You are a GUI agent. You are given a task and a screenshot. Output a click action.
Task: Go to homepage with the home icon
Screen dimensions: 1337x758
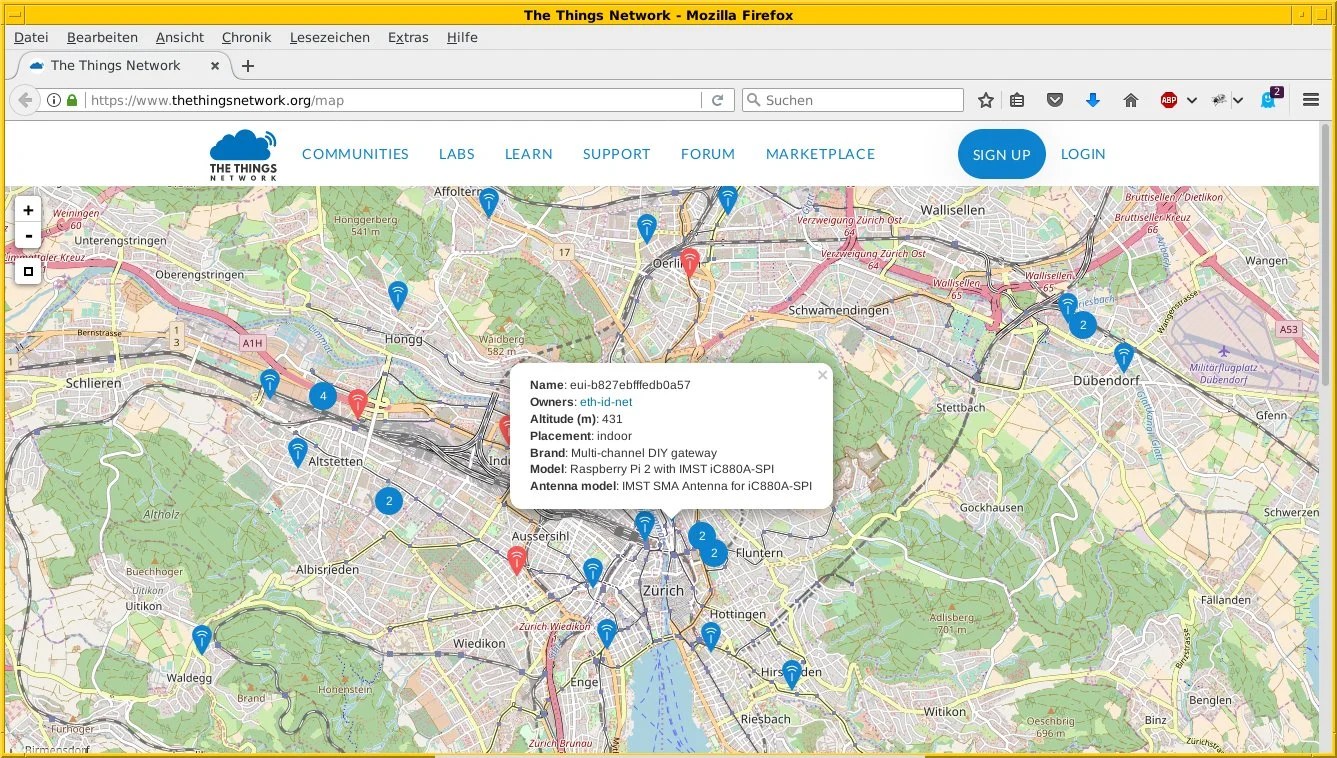(x=1130, y=100)
